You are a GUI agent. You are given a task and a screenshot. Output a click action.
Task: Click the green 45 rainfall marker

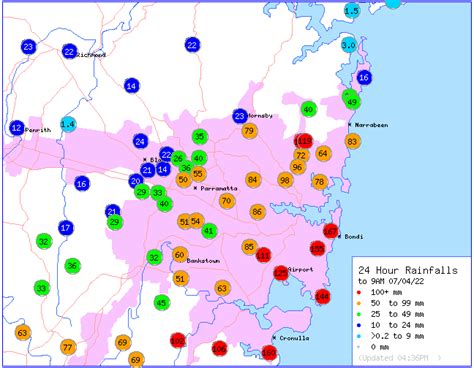tap(162, 303)
